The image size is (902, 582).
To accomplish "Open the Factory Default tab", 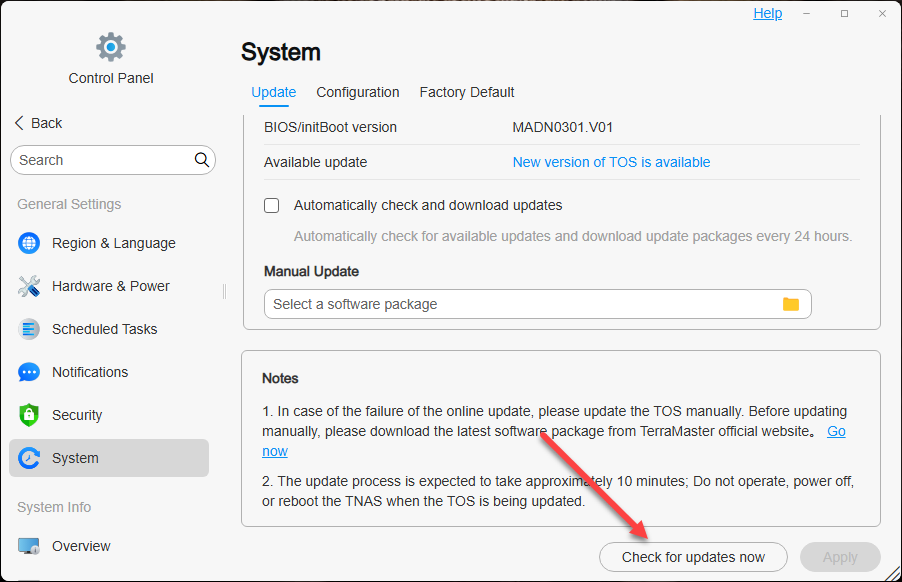I will [x=467, y=92].
